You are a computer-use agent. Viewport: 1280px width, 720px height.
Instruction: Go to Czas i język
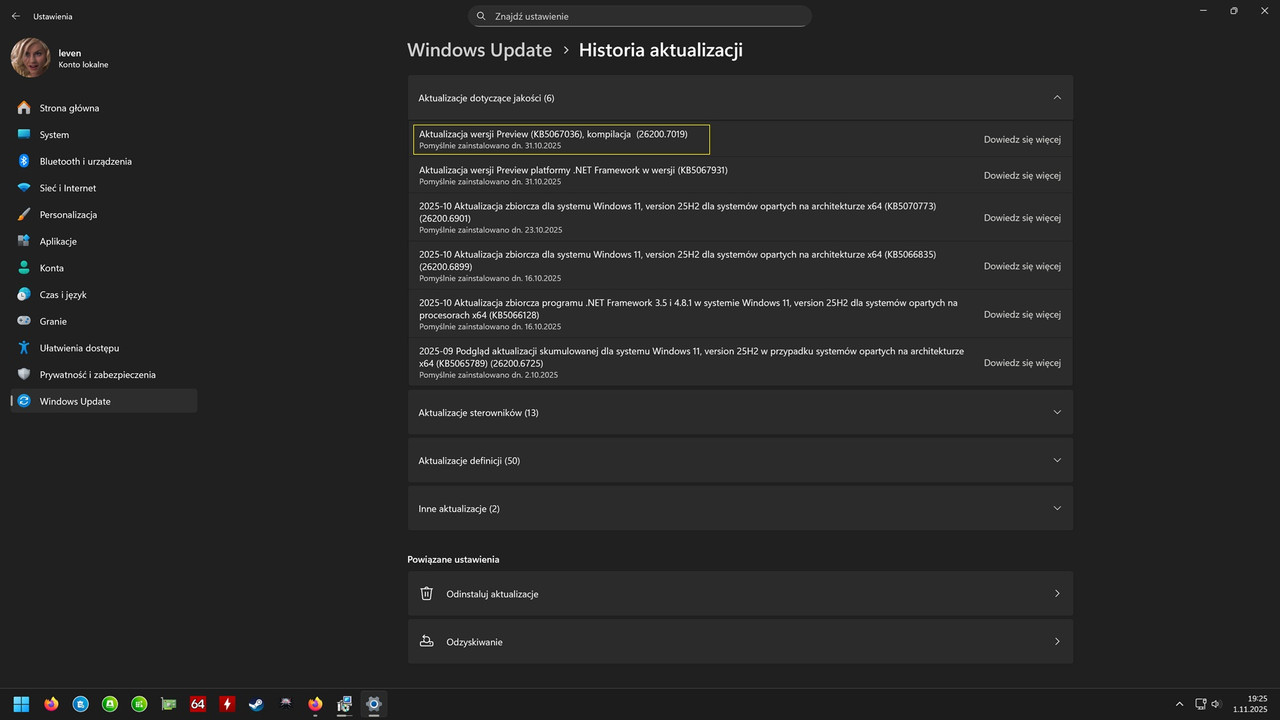coord(104,294)
